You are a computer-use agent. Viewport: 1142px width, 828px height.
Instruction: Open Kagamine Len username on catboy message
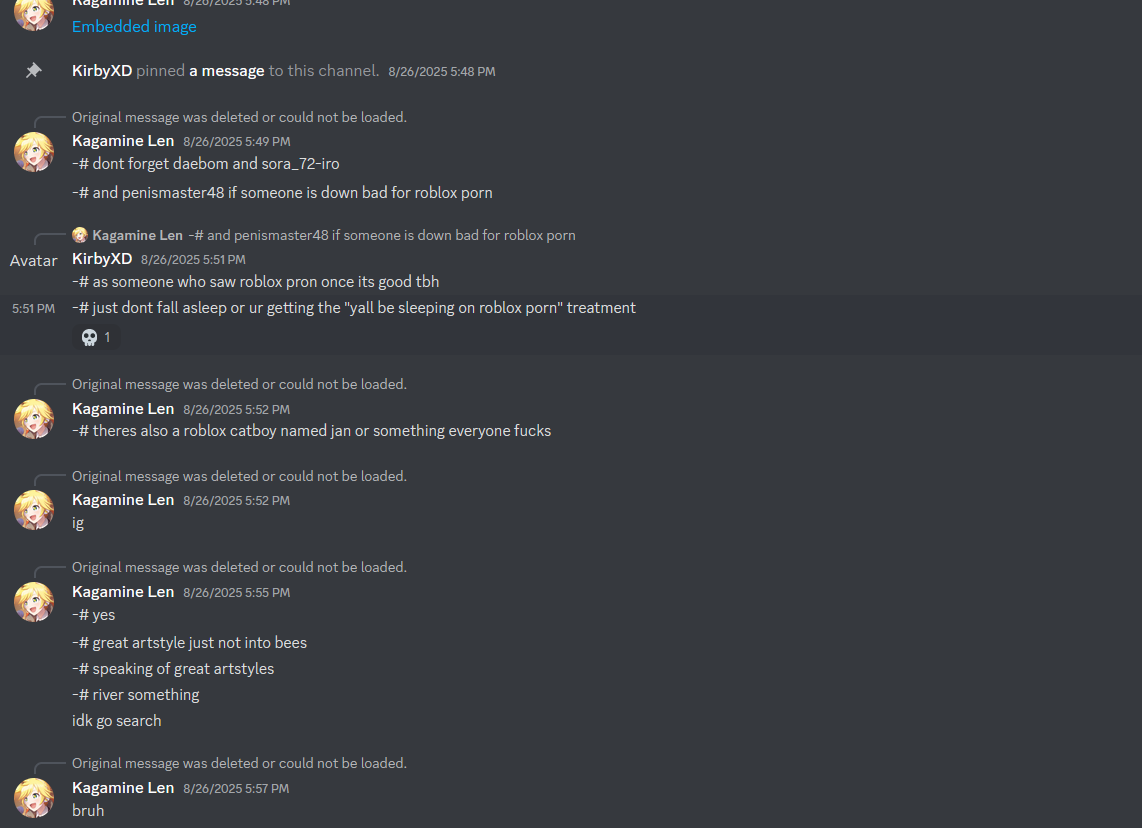123,409
